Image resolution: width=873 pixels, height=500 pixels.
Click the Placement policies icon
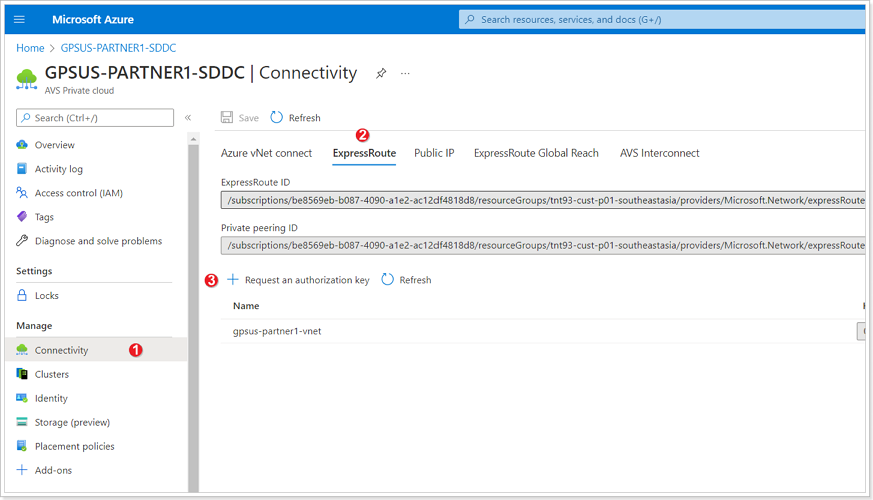22,445
